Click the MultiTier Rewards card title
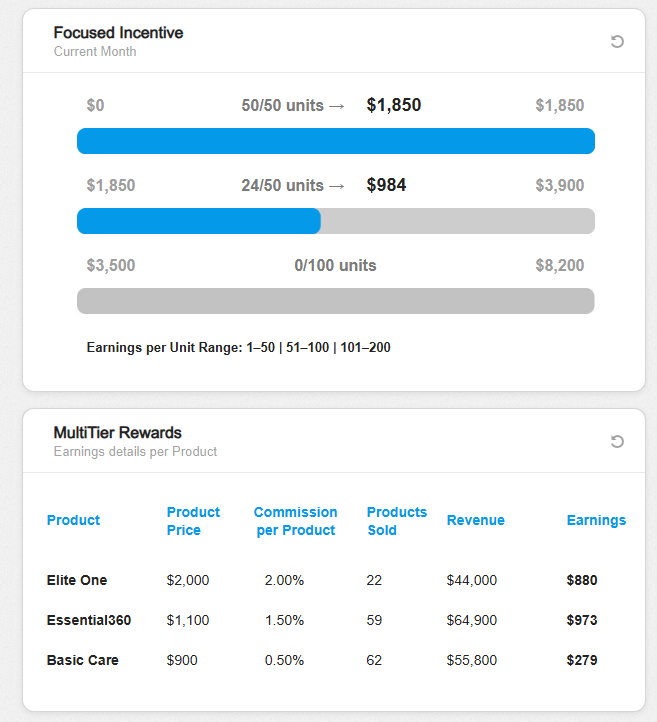Viewport: 657px width, 722px height. pos(117,433)
